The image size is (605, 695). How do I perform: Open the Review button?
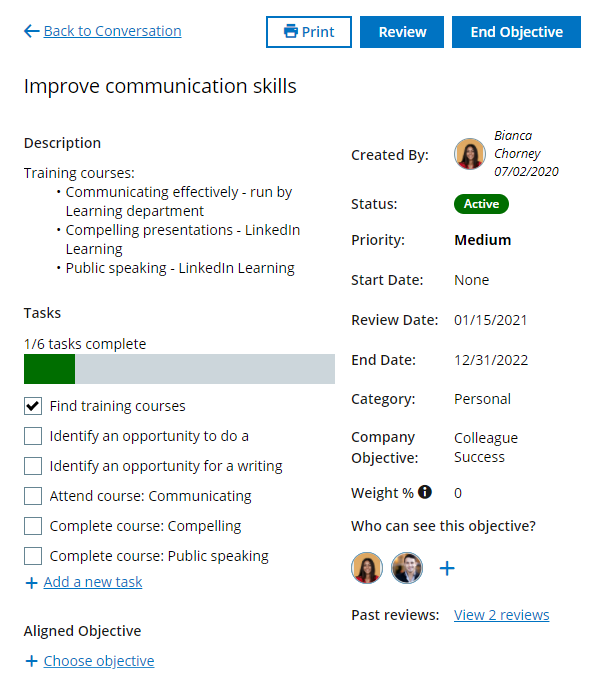click(402, 32)
